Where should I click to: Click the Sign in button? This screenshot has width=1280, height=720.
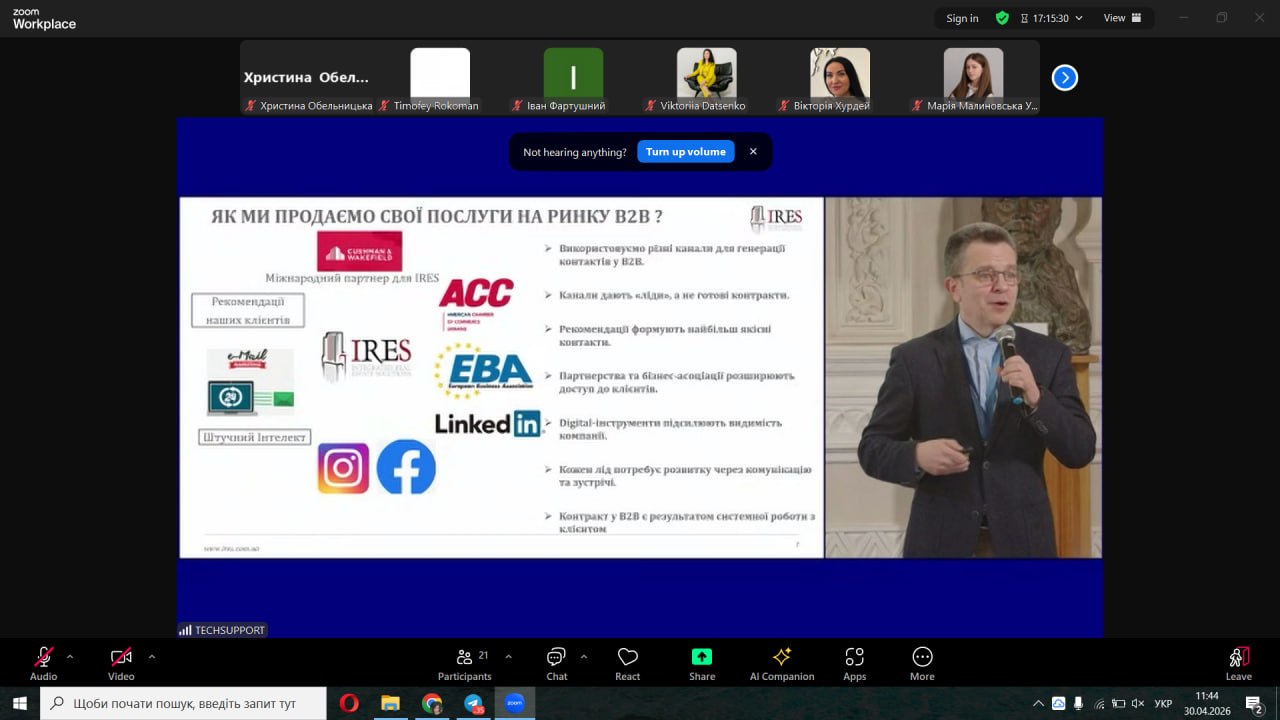tap(963, 18)
